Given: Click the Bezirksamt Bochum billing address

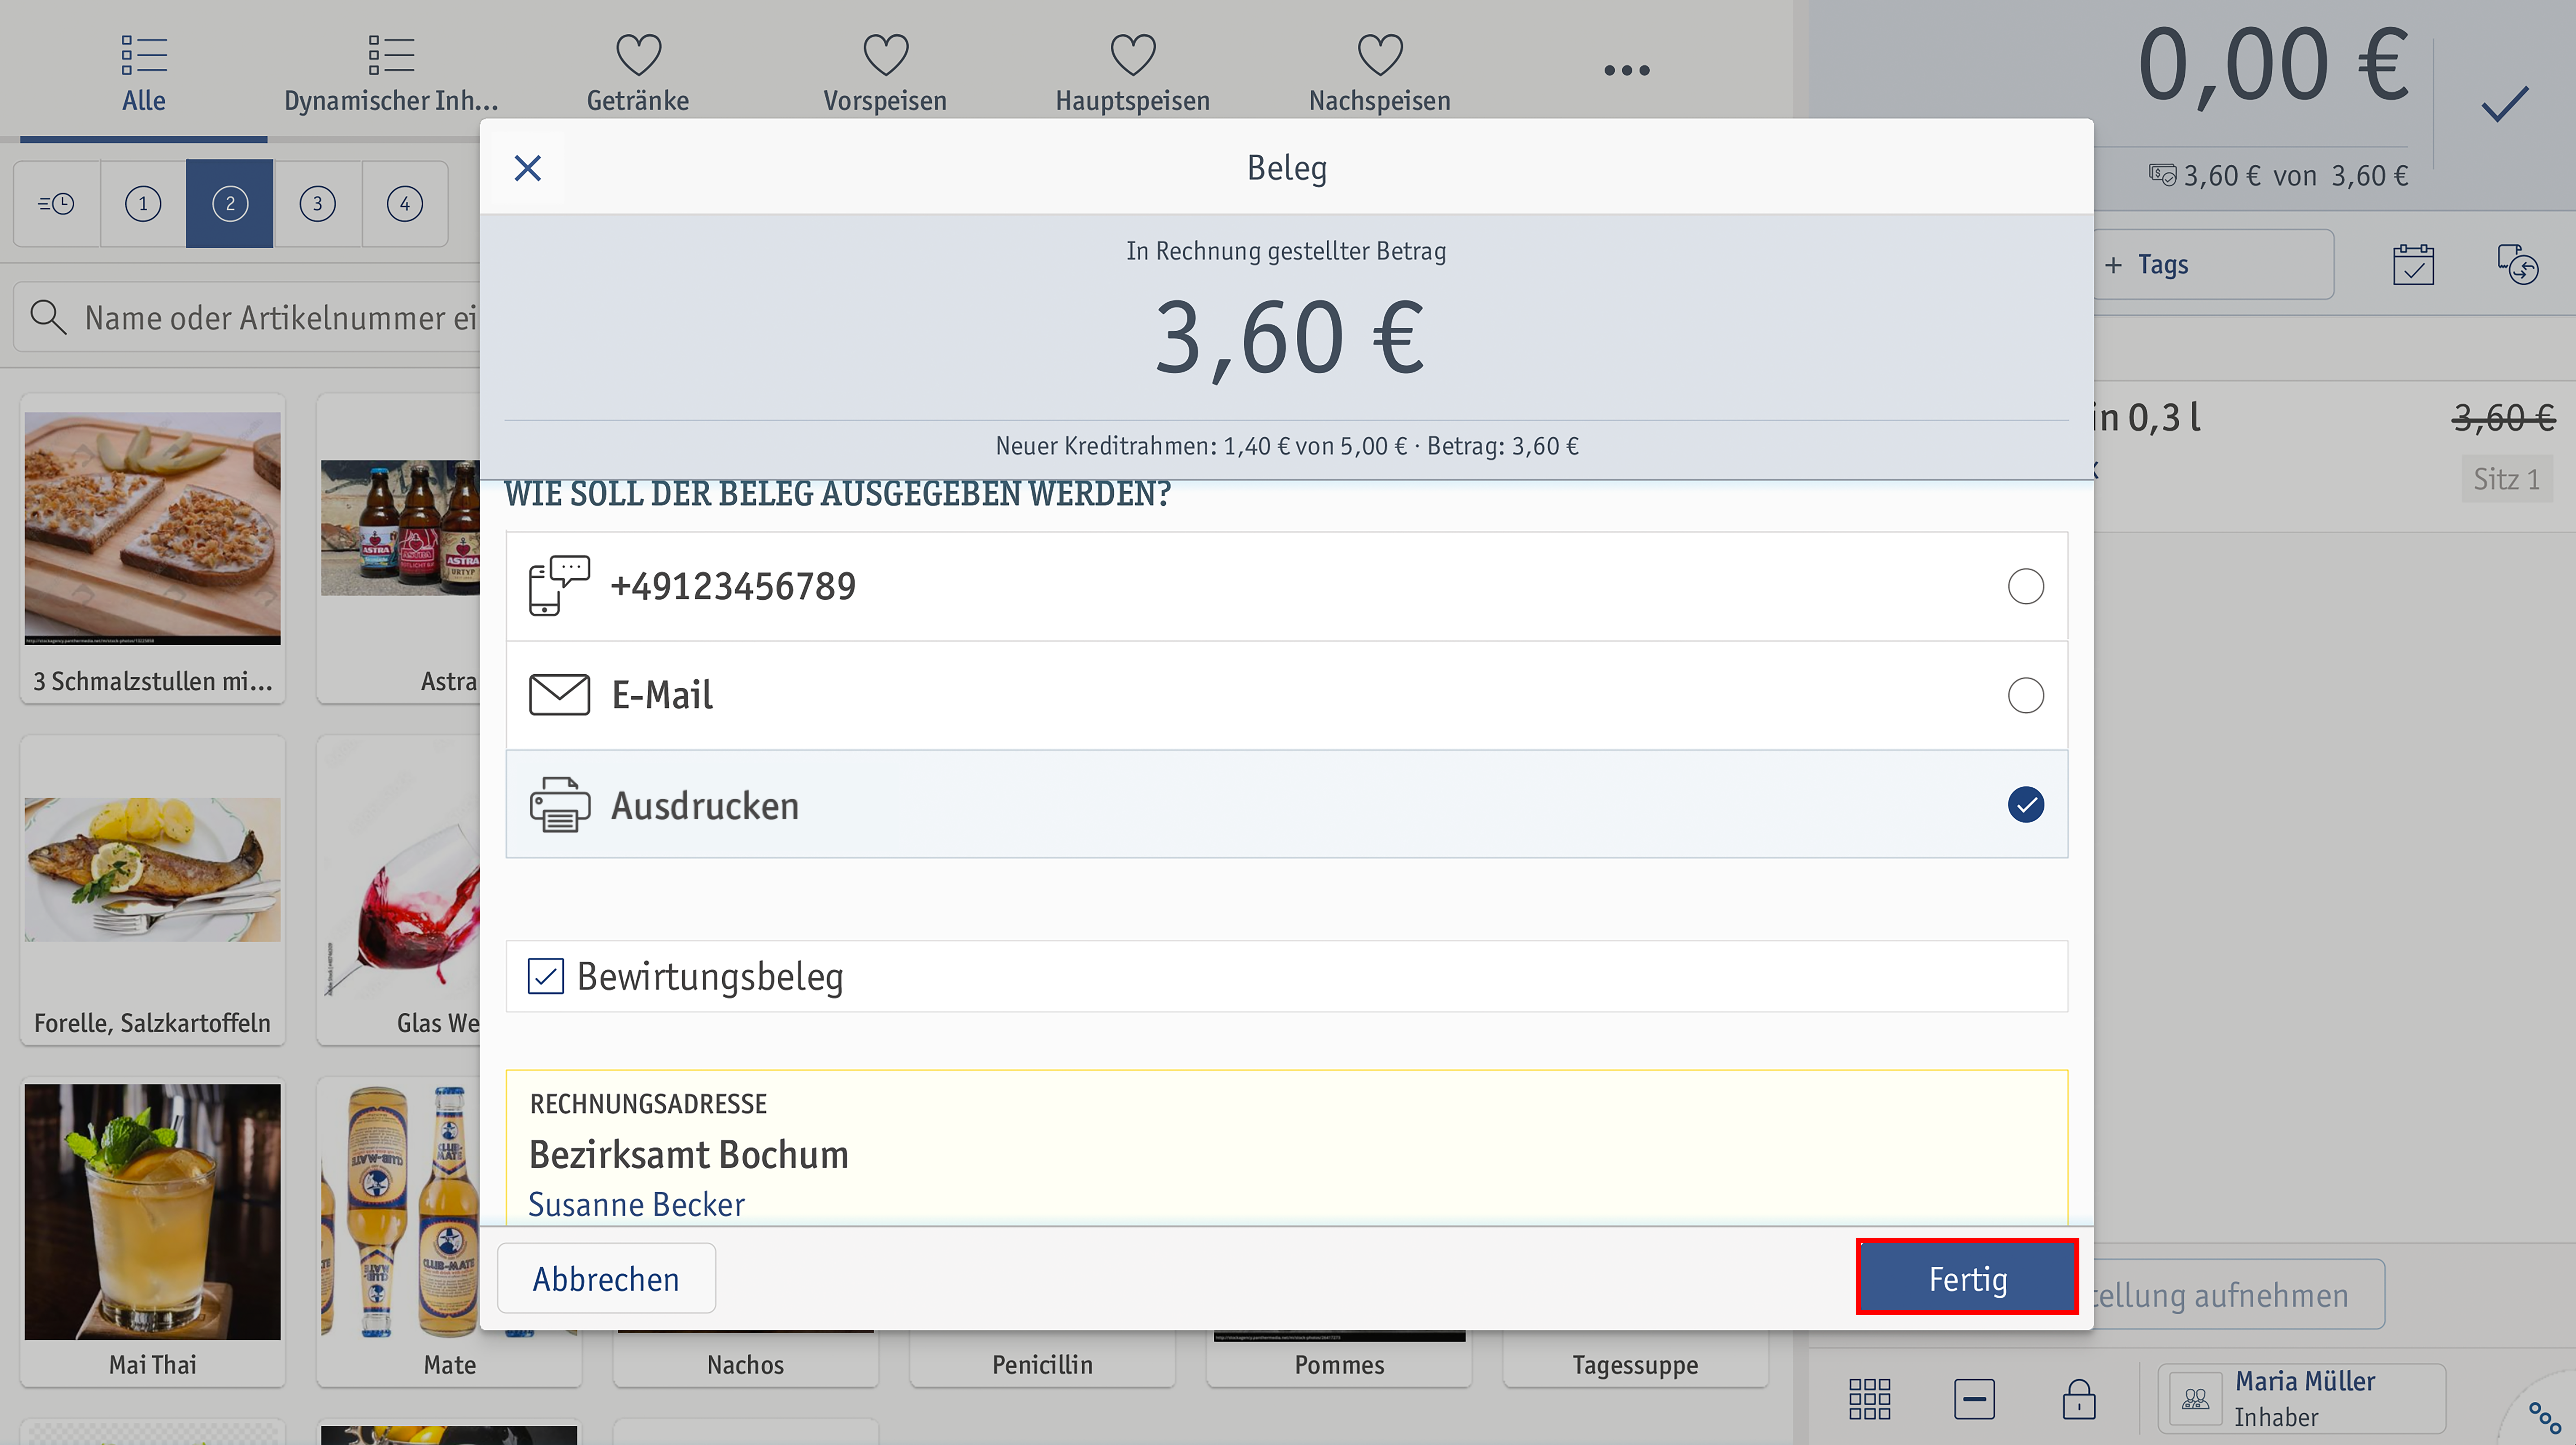Looking at the screenshot, I should click(688, 1155).
